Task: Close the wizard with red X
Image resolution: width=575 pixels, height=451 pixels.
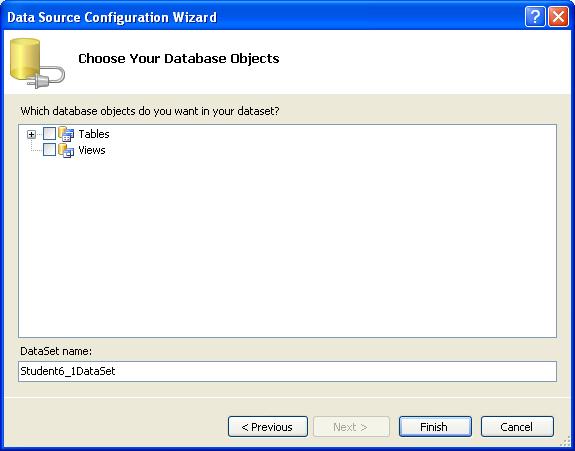Action: [558, 17]
